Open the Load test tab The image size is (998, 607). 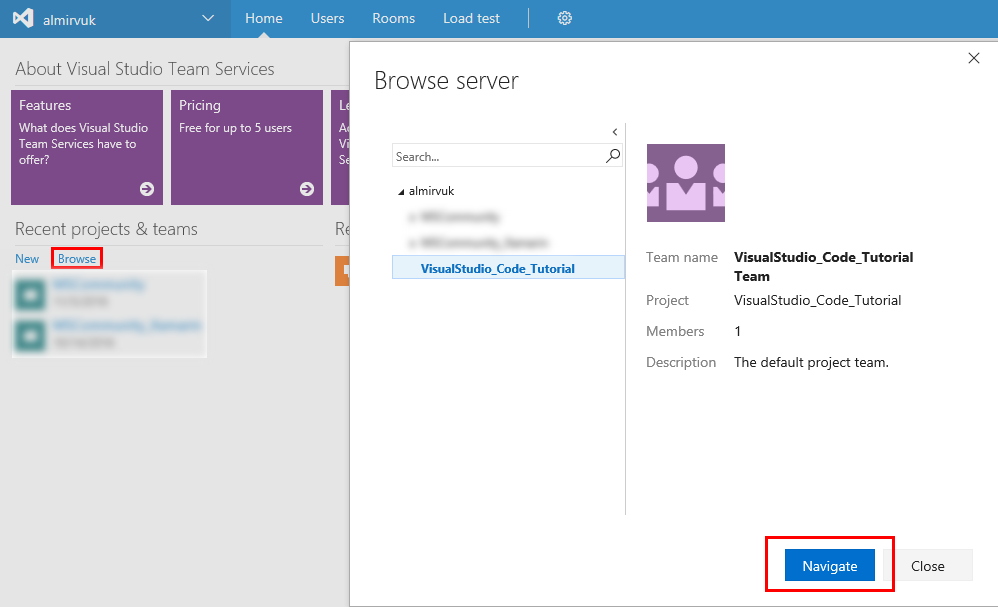[472, 18]
